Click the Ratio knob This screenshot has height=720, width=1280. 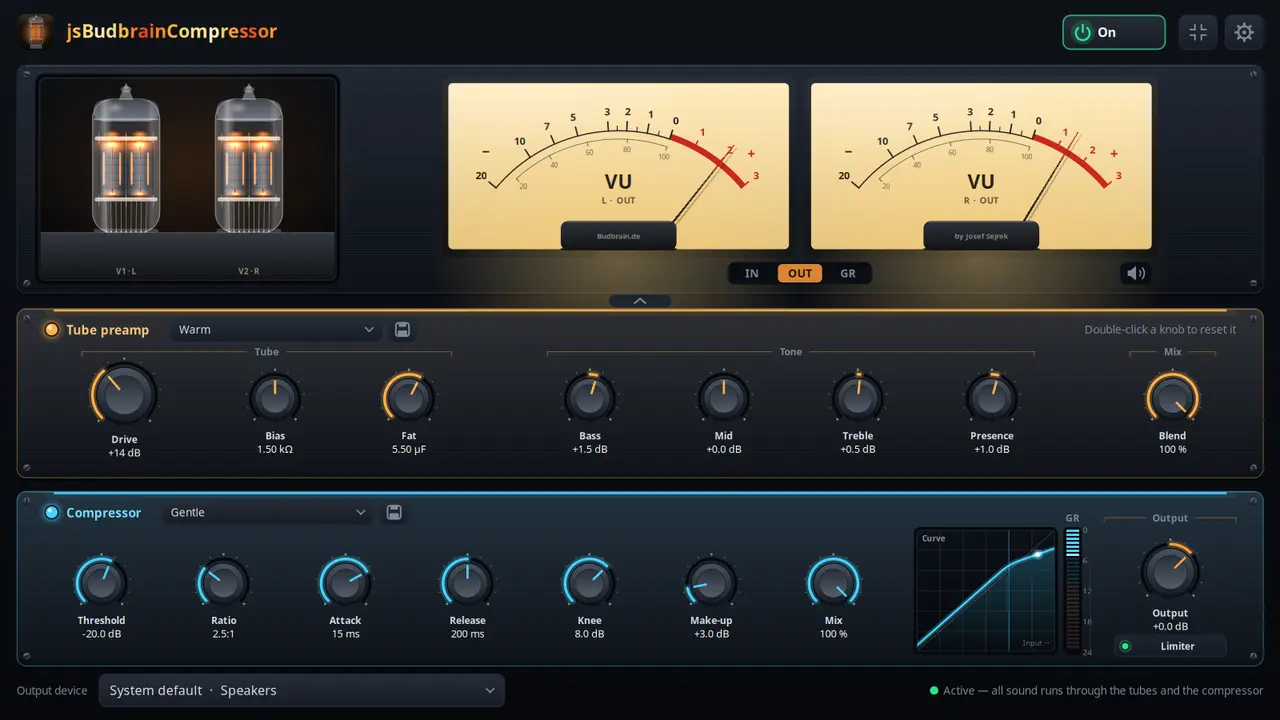click(x=223, y=583)
